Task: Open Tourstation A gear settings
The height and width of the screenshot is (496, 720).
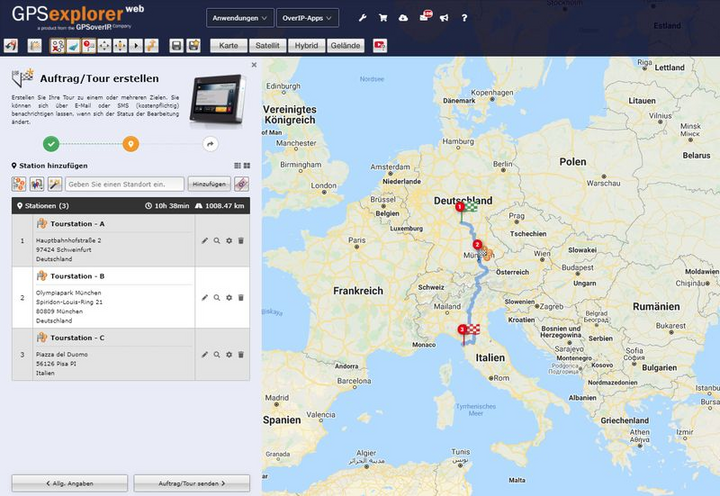Action: click(229, 241)
